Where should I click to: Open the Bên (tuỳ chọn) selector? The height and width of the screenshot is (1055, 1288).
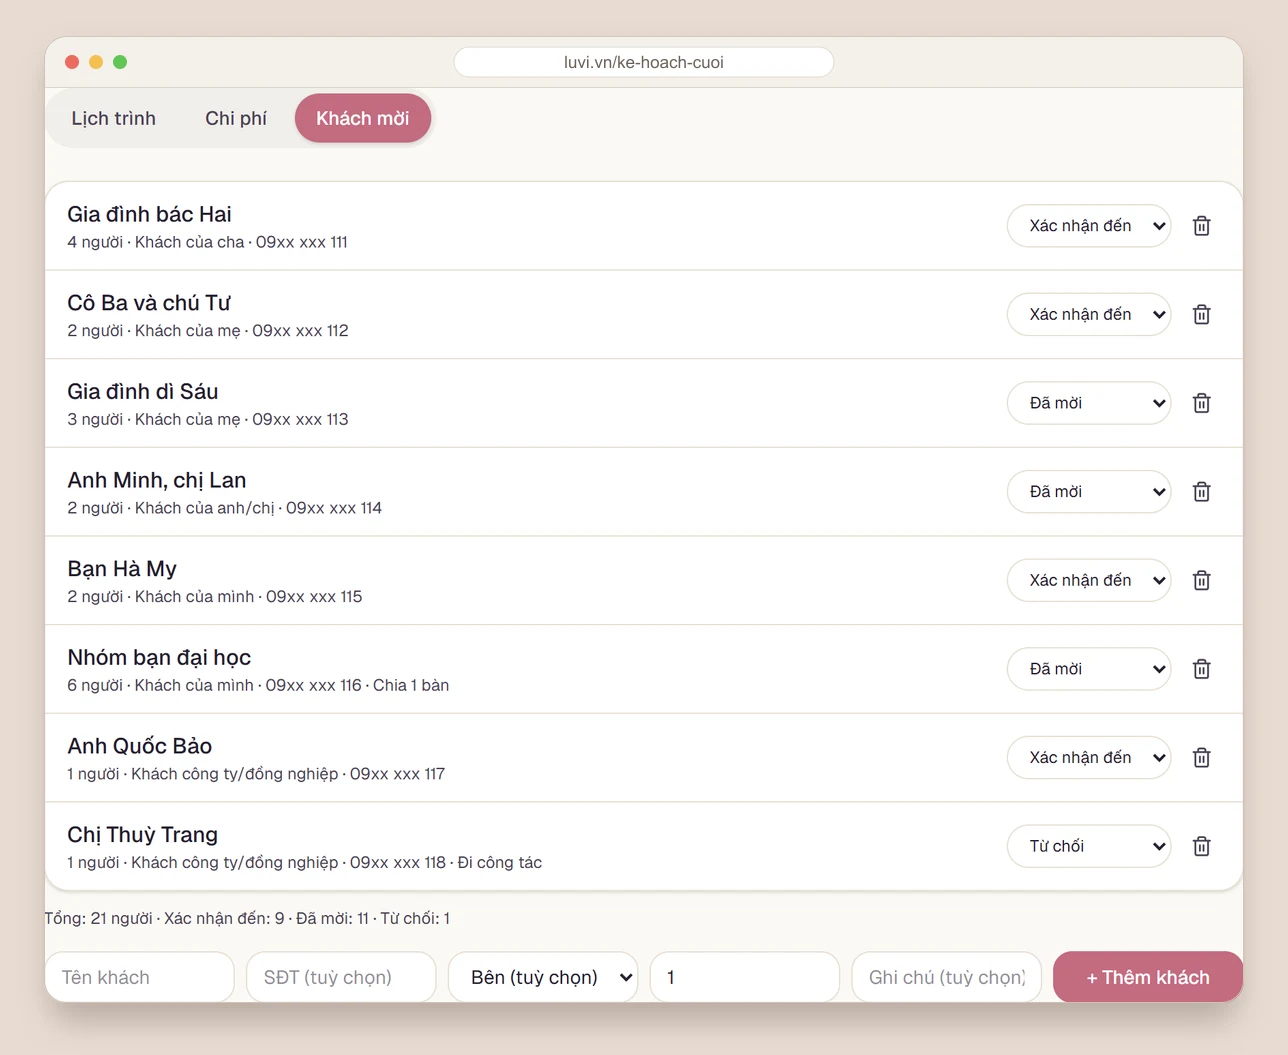click(x=543, y=977)
